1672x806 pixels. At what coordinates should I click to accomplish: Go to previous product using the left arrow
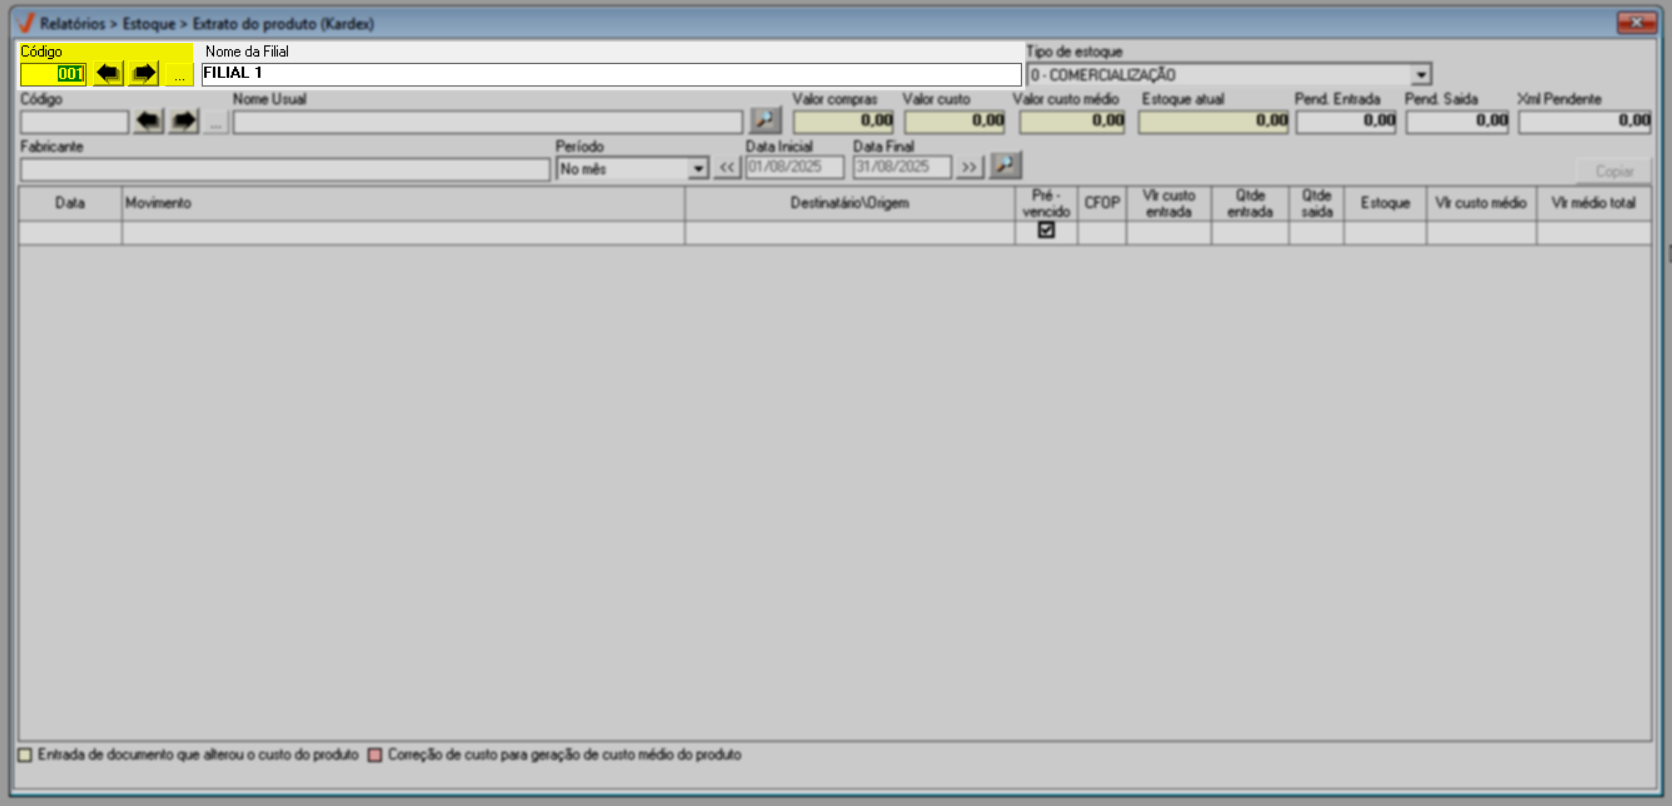coord(149,122)
